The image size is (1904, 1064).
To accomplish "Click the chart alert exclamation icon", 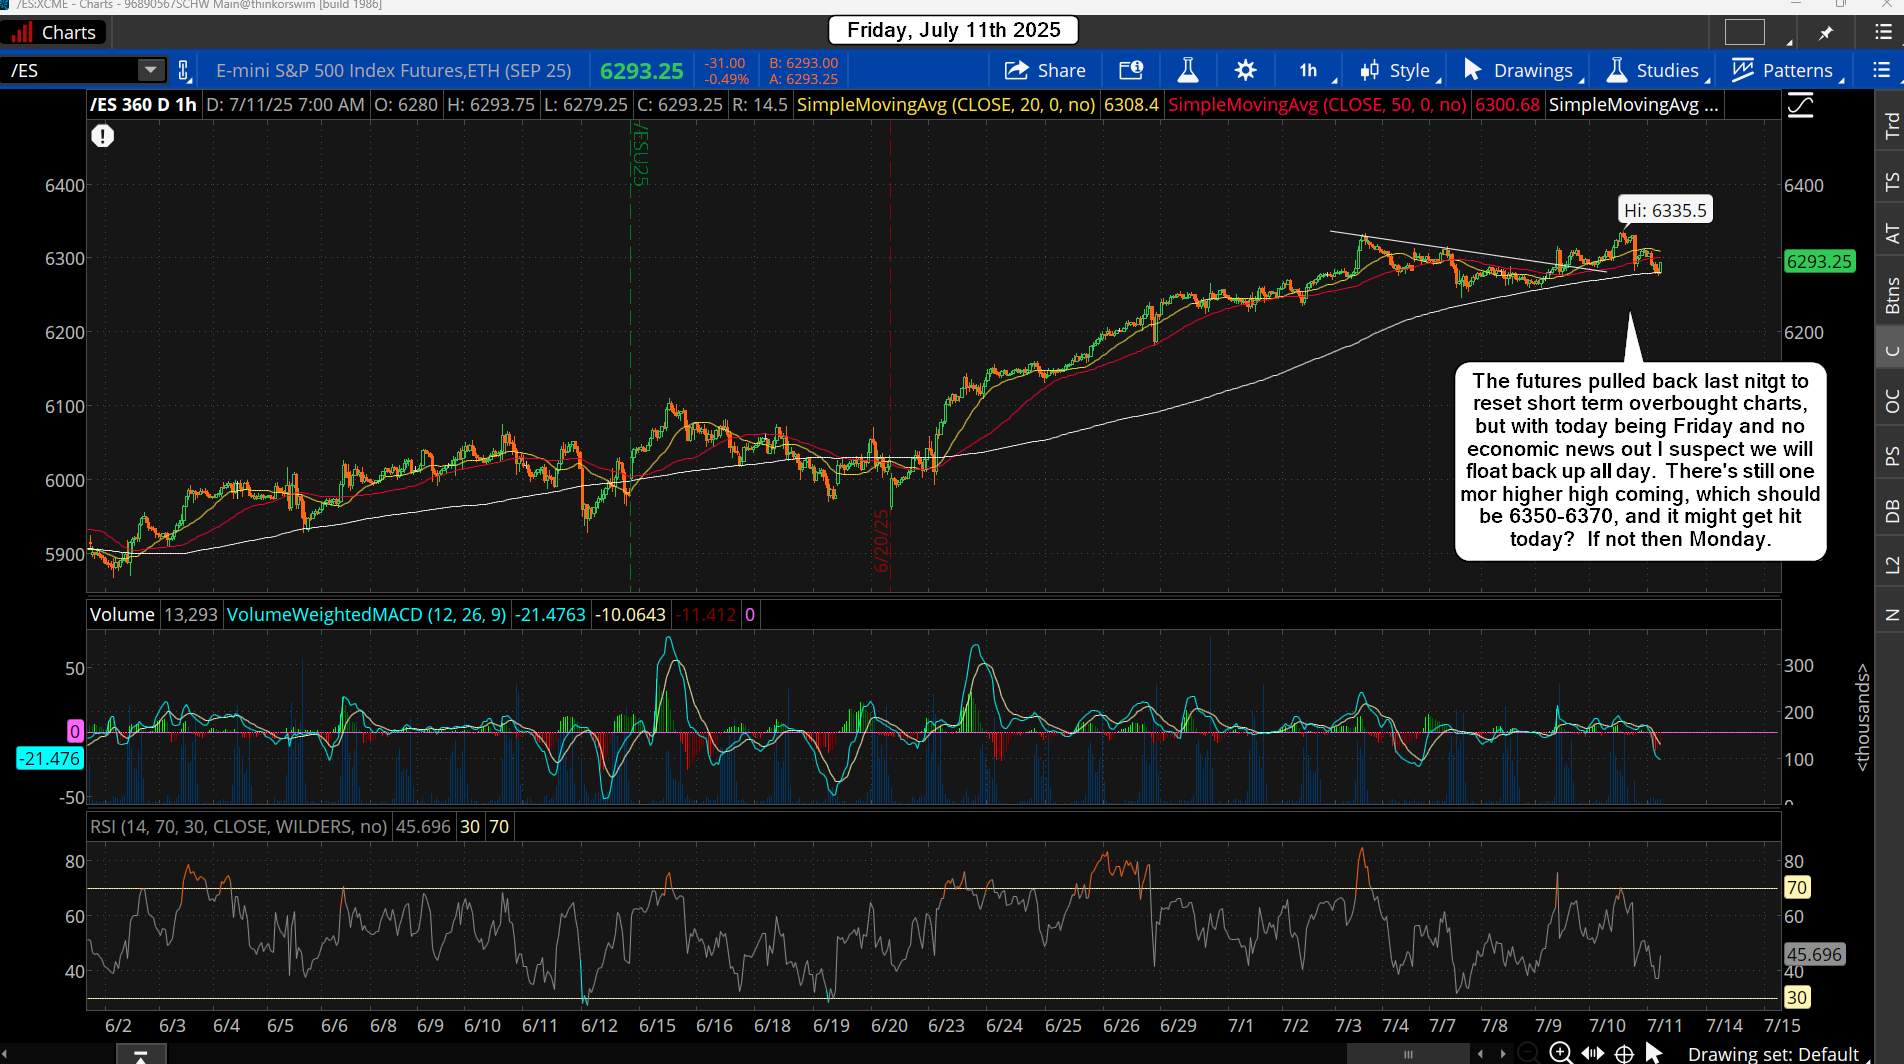I will [102, 136].
